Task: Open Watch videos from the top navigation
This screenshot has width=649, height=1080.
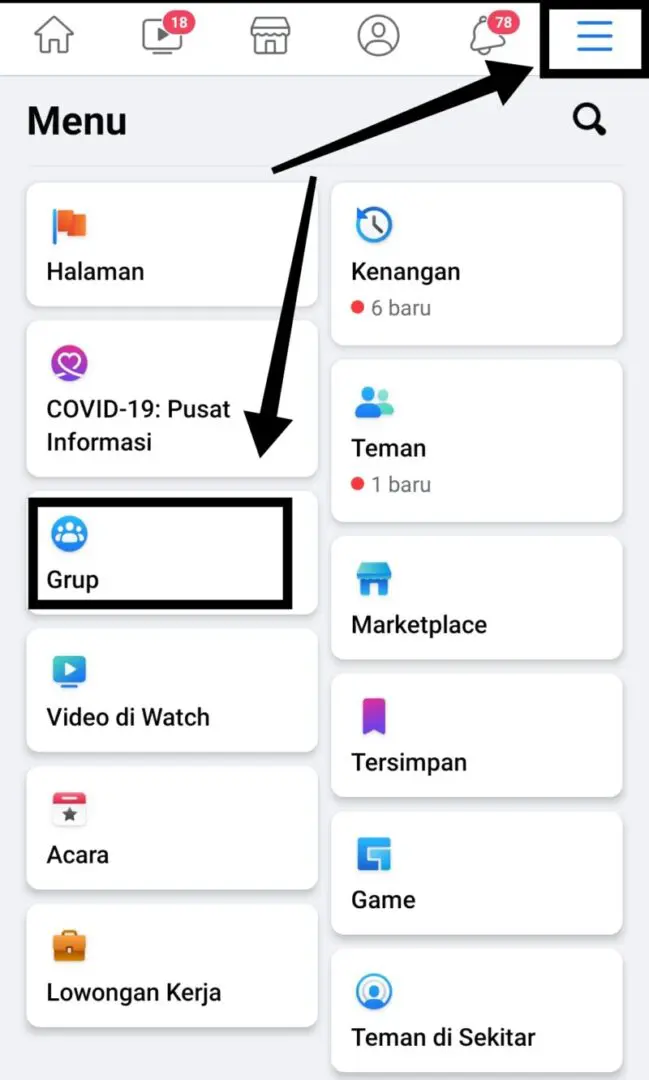Action: pyautogui.click(x=160, y=36)
